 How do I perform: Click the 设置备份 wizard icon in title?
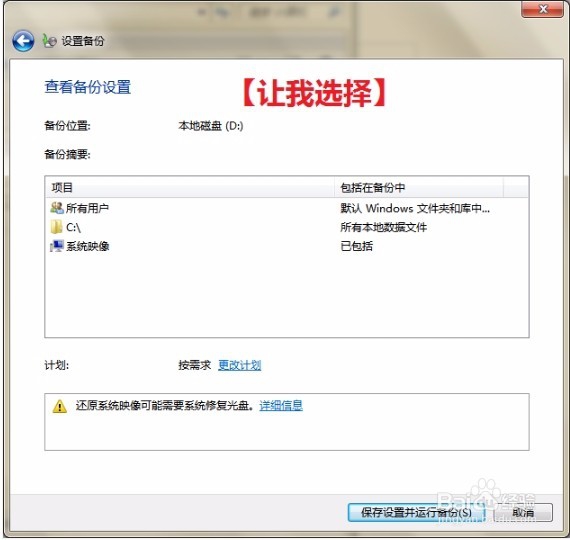[x=49, y=41]
